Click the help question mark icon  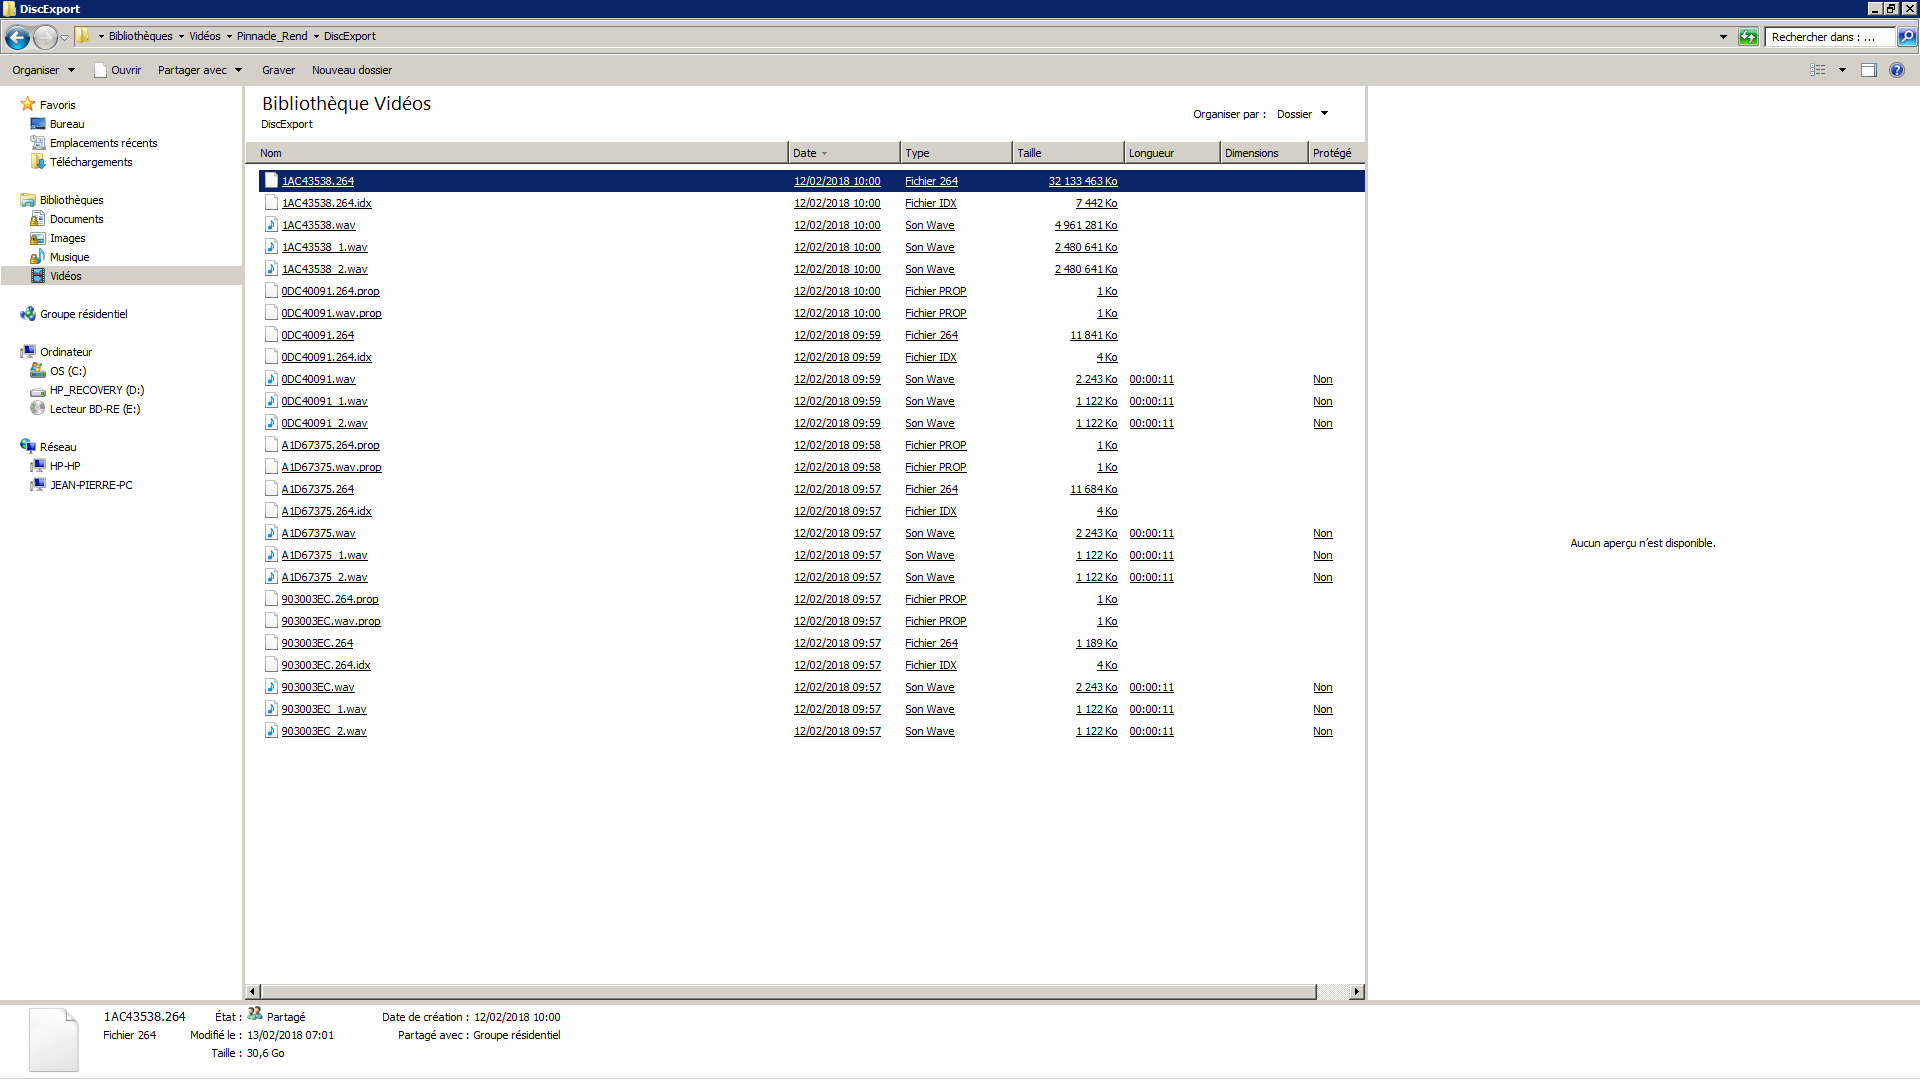1897,70
